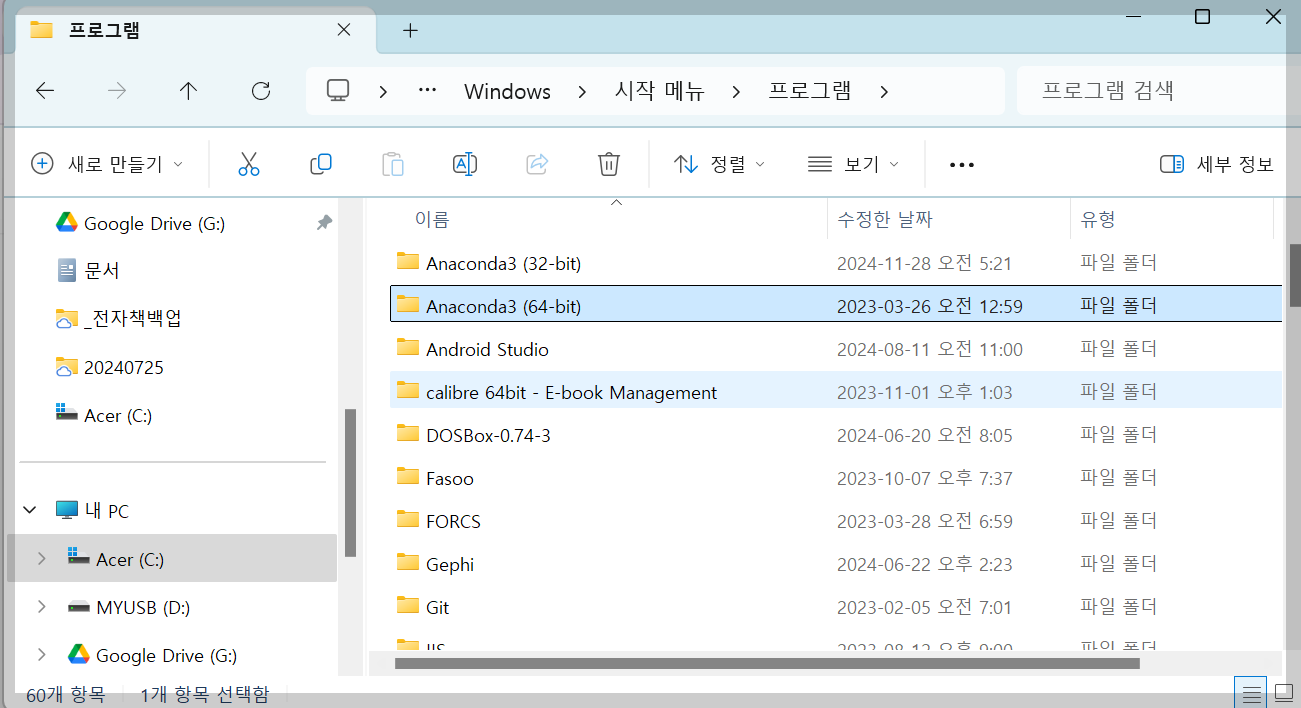The width and height of the screenshot is (1301, 708).
Task: Unpin Google Drive (G:) pin icon
Action: (324, 223)
